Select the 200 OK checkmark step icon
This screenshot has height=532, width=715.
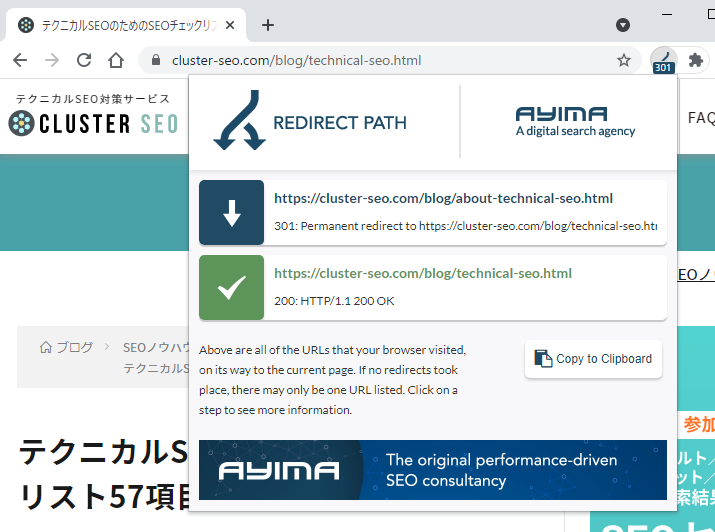pyautogui.click(x=232, y=287)
